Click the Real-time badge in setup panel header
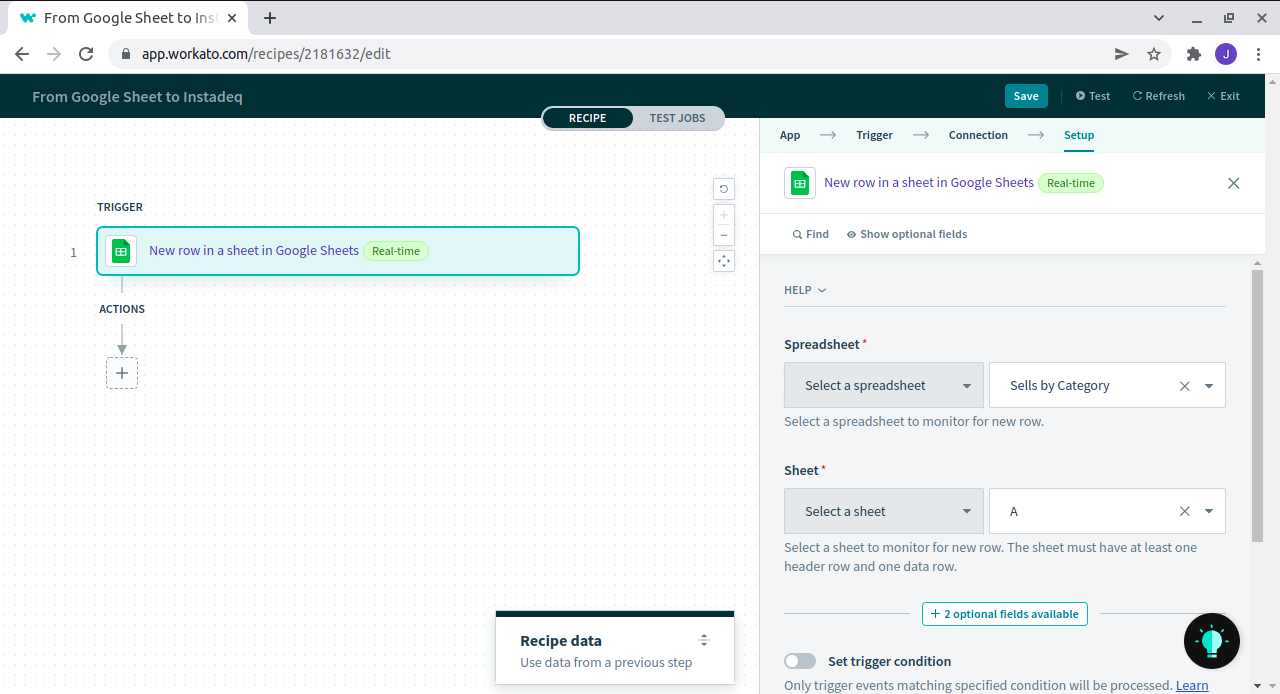 [x=1071, y=183]
